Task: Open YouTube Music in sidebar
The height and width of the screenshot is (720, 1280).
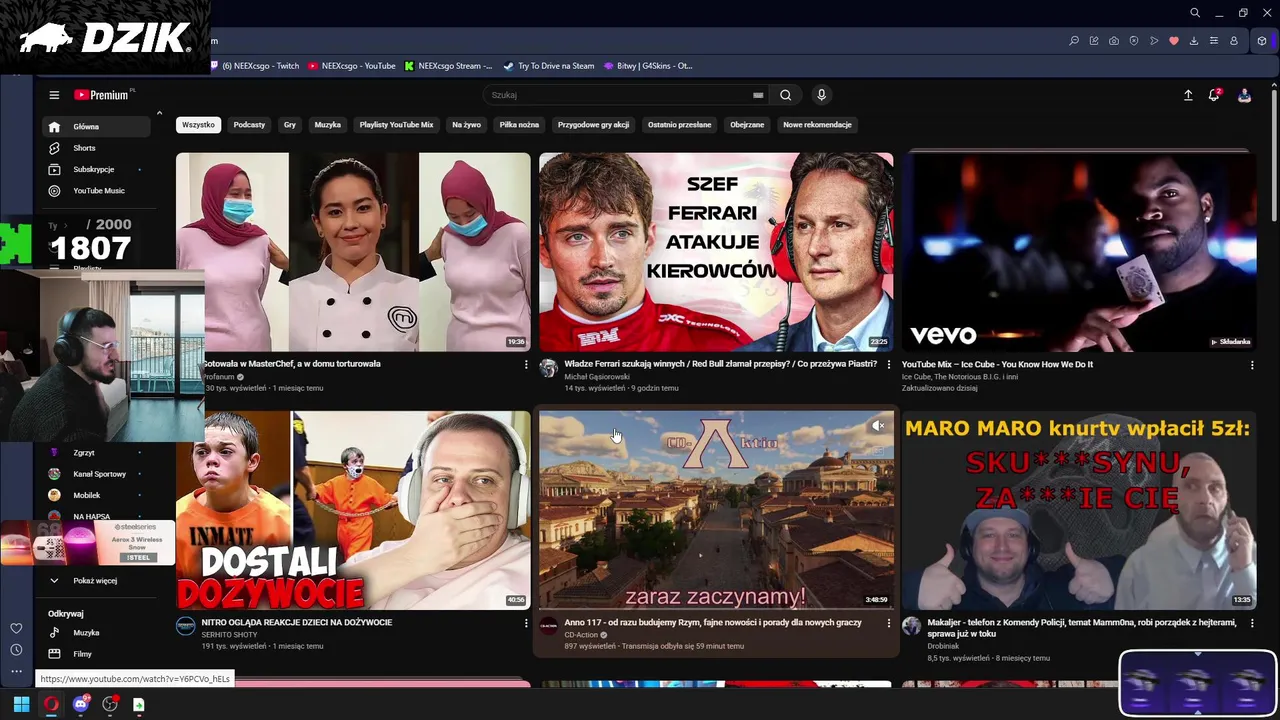Action: tap(97, 191)
